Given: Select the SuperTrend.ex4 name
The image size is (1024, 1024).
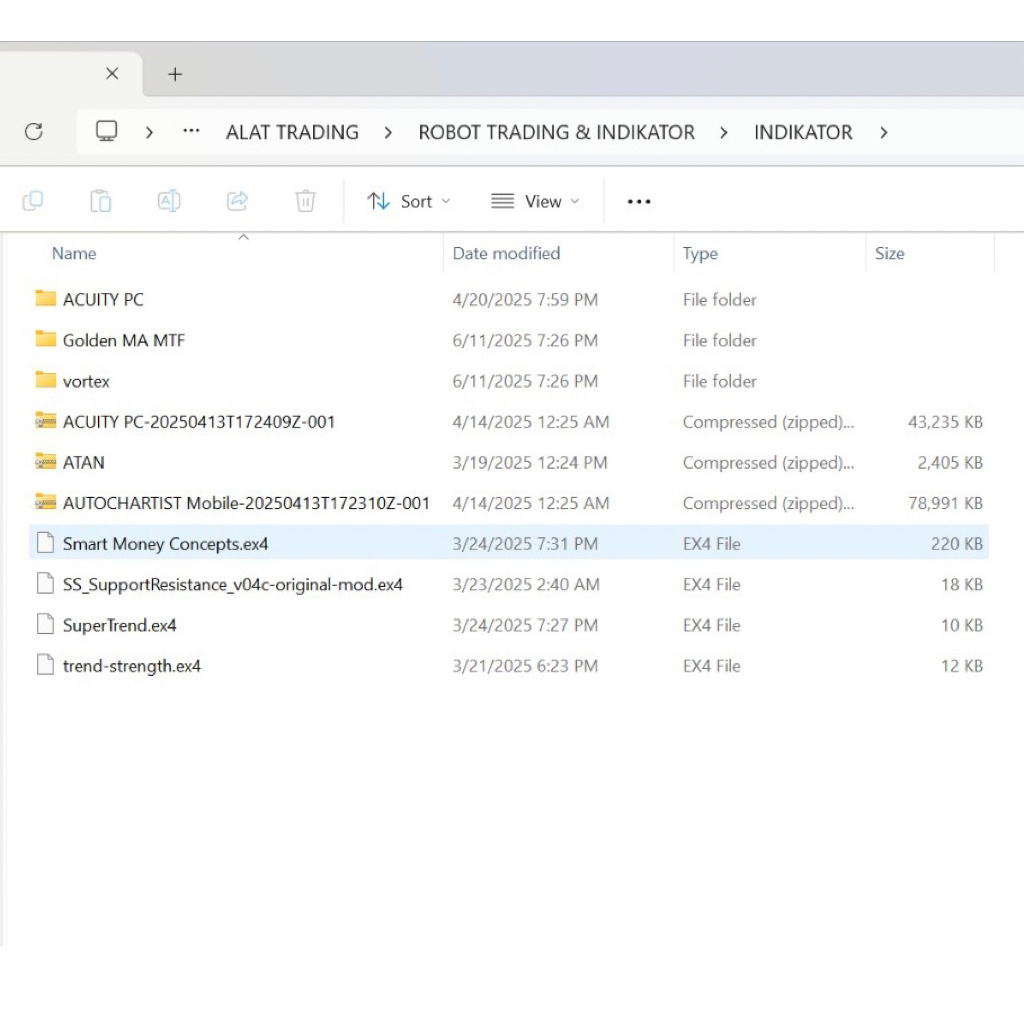Looking at the screenshot, I should click(x=120, y=626).
